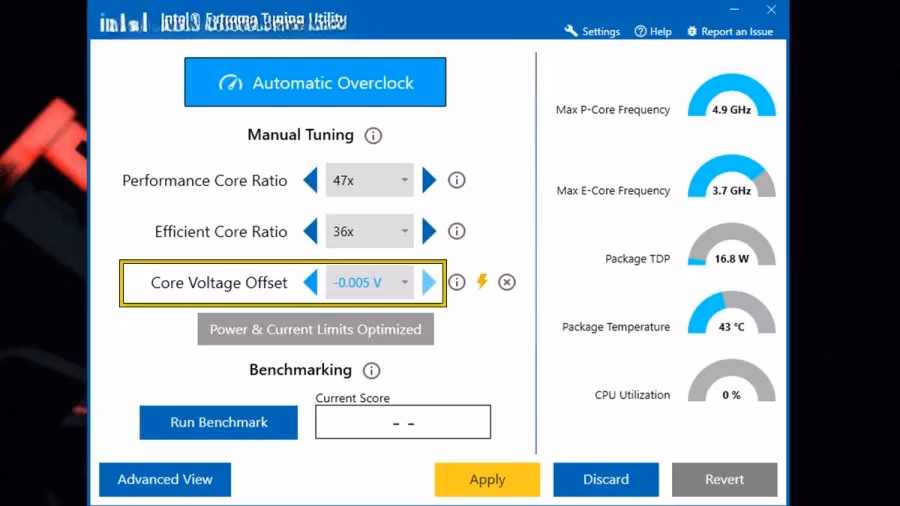Click the lightning bolt icon beside voltage offset
This screenshot has height=506, width=900.
(482, 281)
